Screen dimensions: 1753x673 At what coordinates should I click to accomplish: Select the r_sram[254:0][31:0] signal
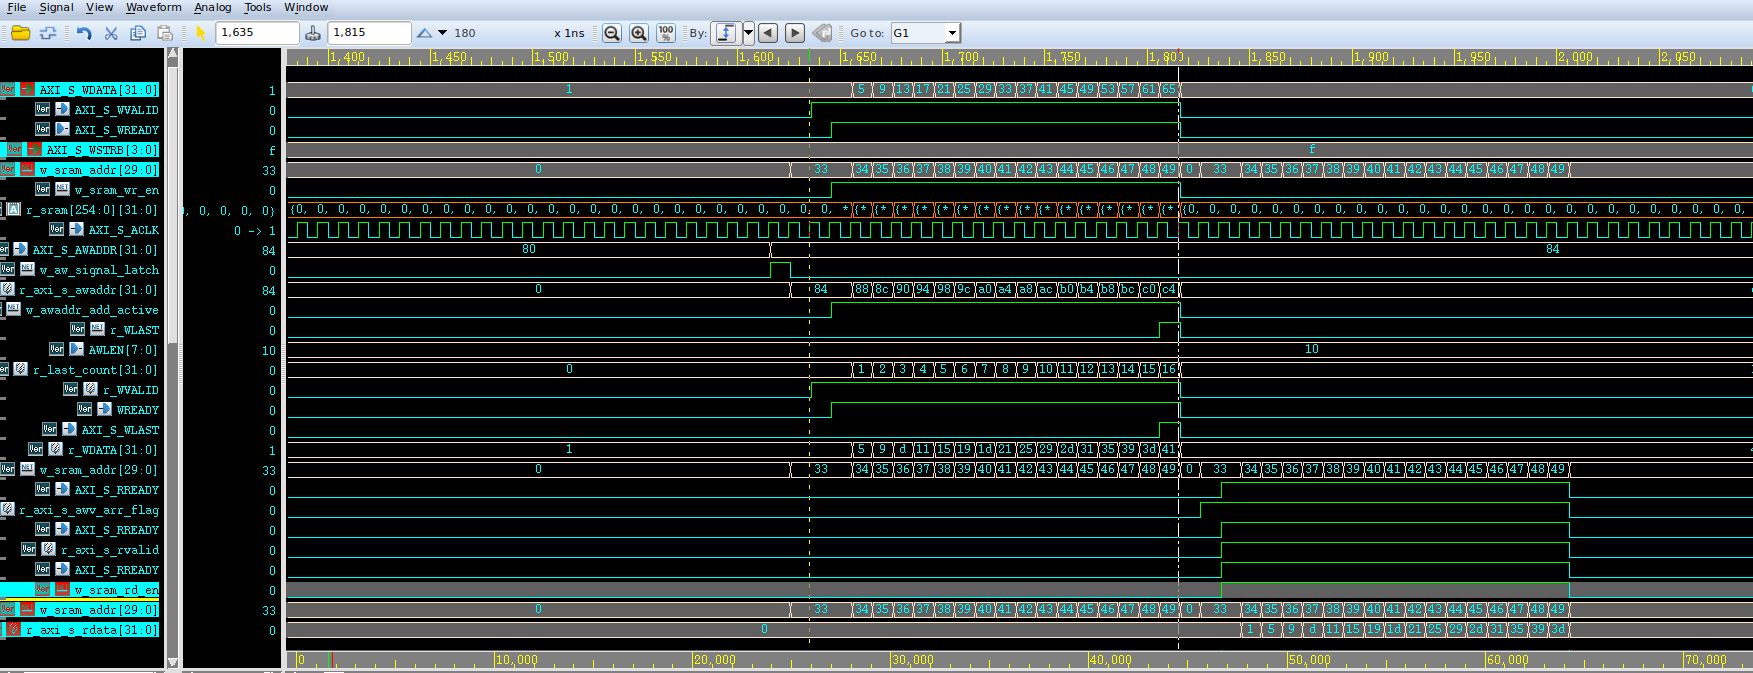click(91, 209)
